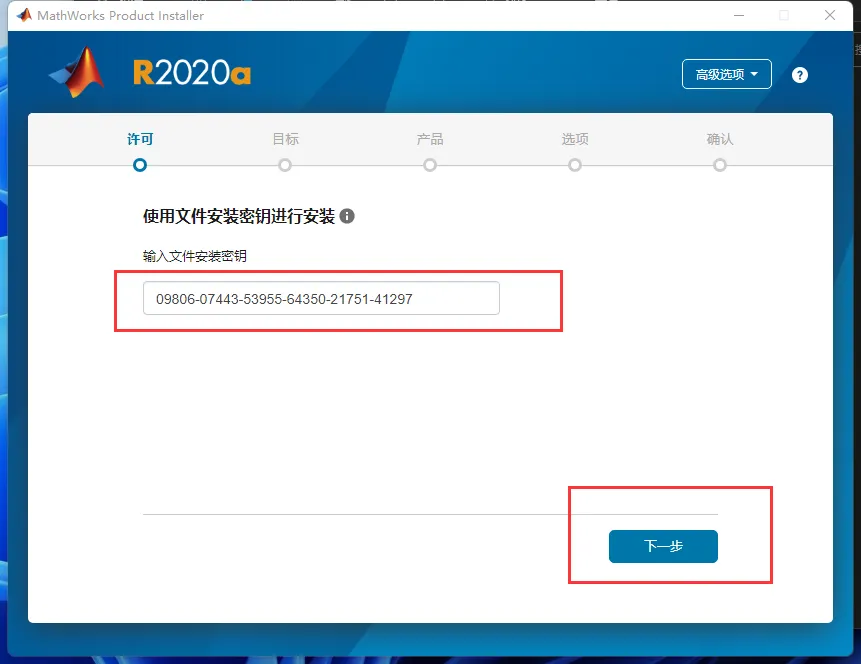
Task: Select the 产品 step tab
Action: pos(430,139)
